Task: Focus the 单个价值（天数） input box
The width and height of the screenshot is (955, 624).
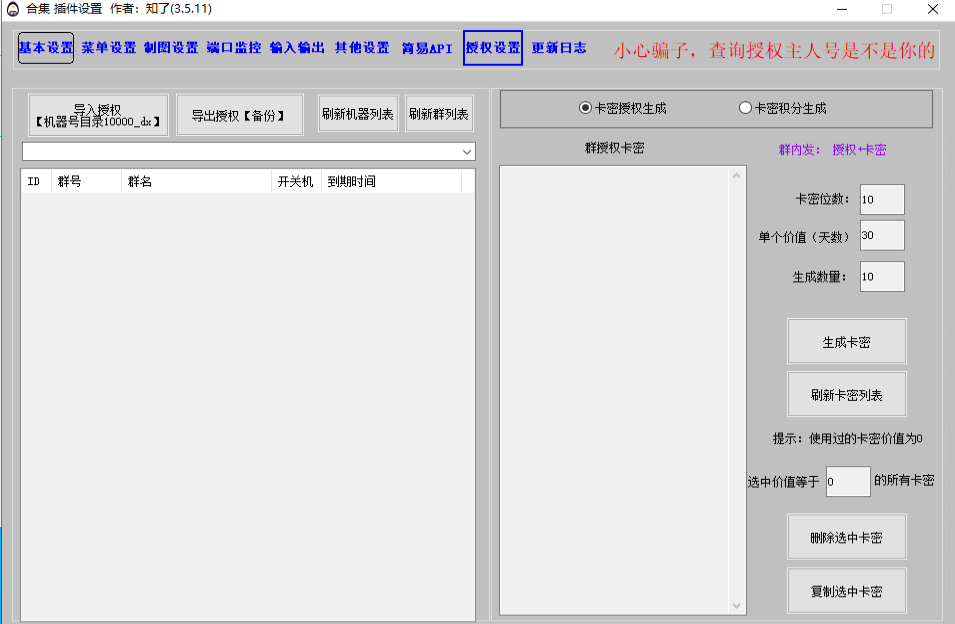Action: [881, 236]
